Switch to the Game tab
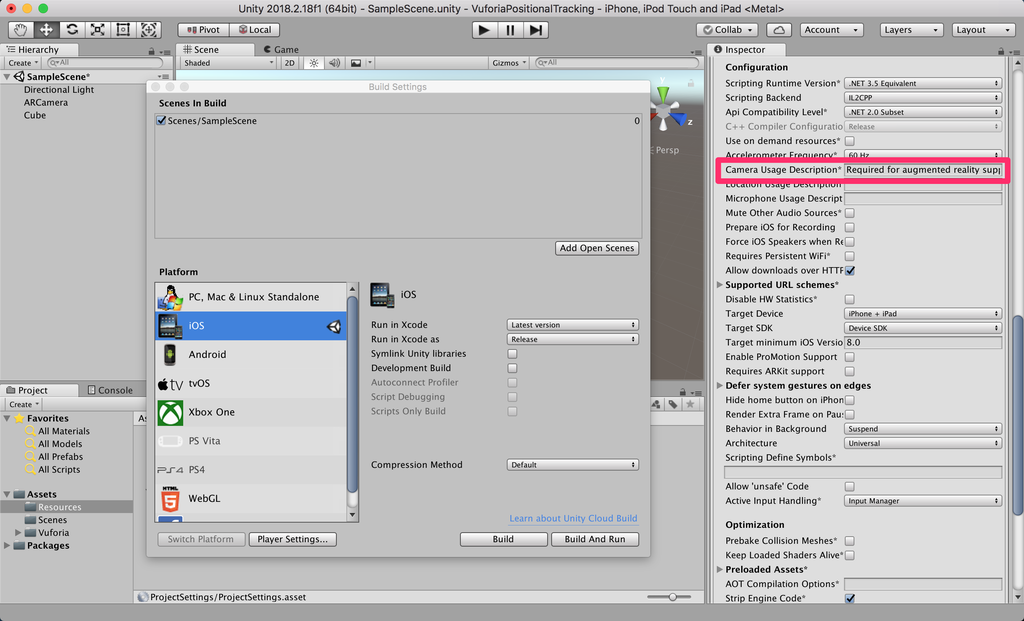Image resolution: width=1024 pixels, height=621 pixels. tap(281, 49)
